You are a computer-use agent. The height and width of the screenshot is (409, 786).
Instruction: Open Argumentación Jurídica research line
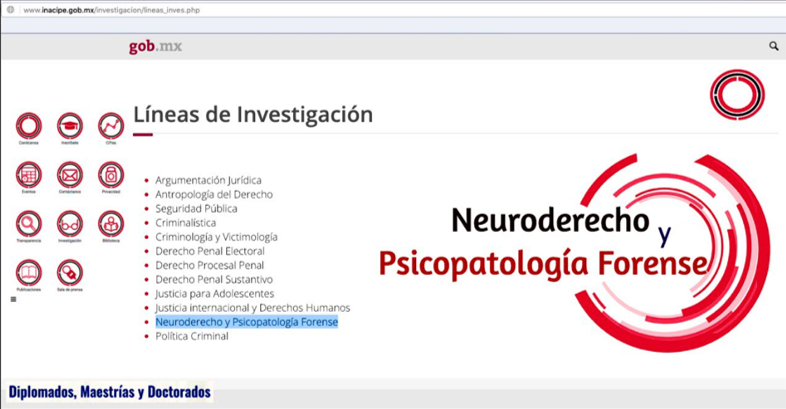tap(208, 180)
